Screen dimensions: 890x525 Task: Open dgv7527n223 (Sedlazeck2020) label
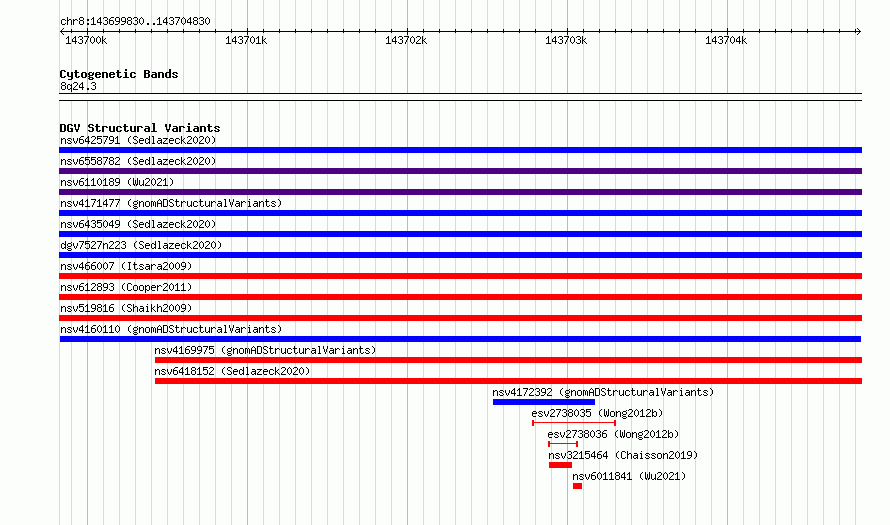(x=141, y=245)
